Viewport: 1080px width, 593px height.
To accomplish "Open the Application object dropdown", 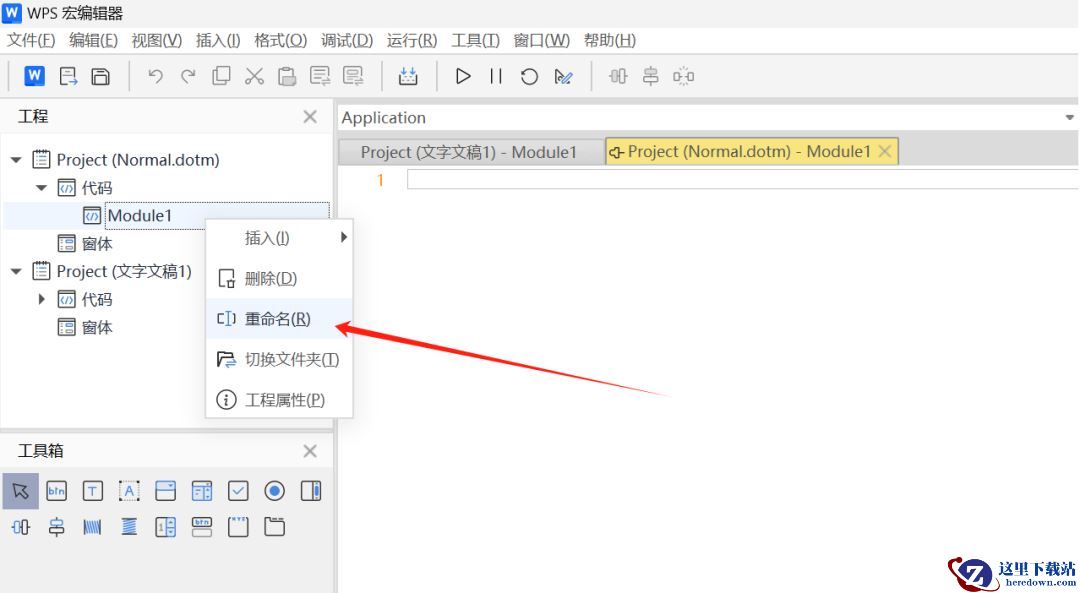I will click(1069, 118).
